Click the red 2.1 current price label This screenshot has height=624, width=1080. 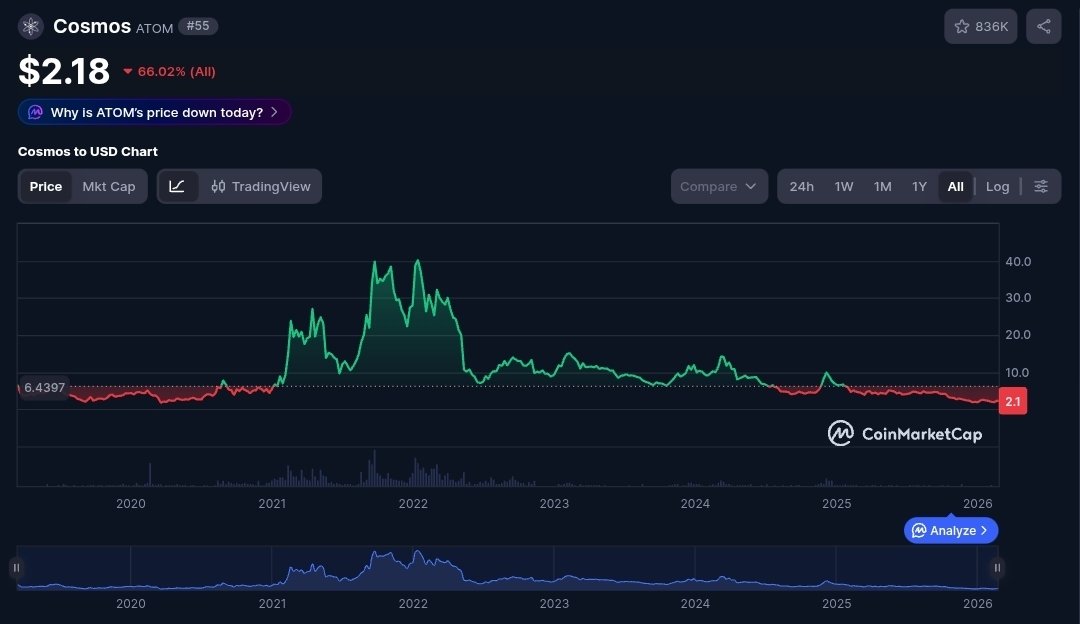tap(1012, 402)
